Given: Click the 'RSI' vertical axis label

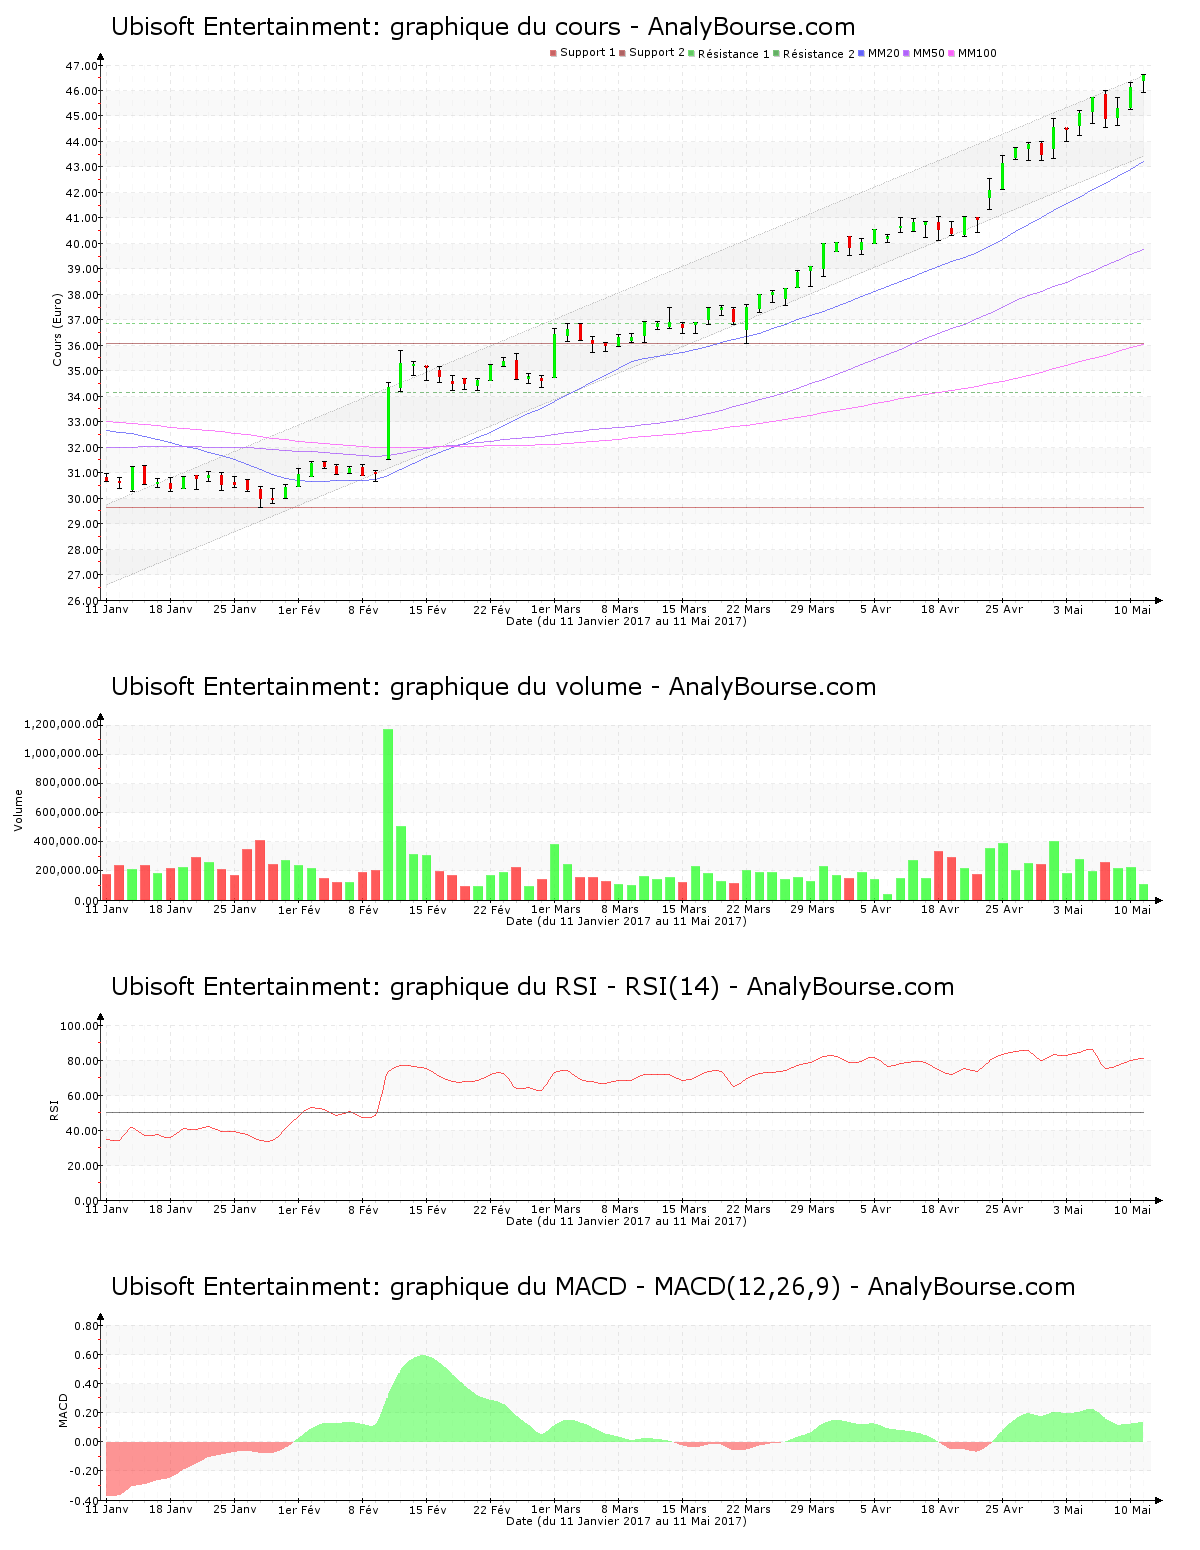Looking at the screenshot, I should pyautogui.click(x=54, y=1109).
